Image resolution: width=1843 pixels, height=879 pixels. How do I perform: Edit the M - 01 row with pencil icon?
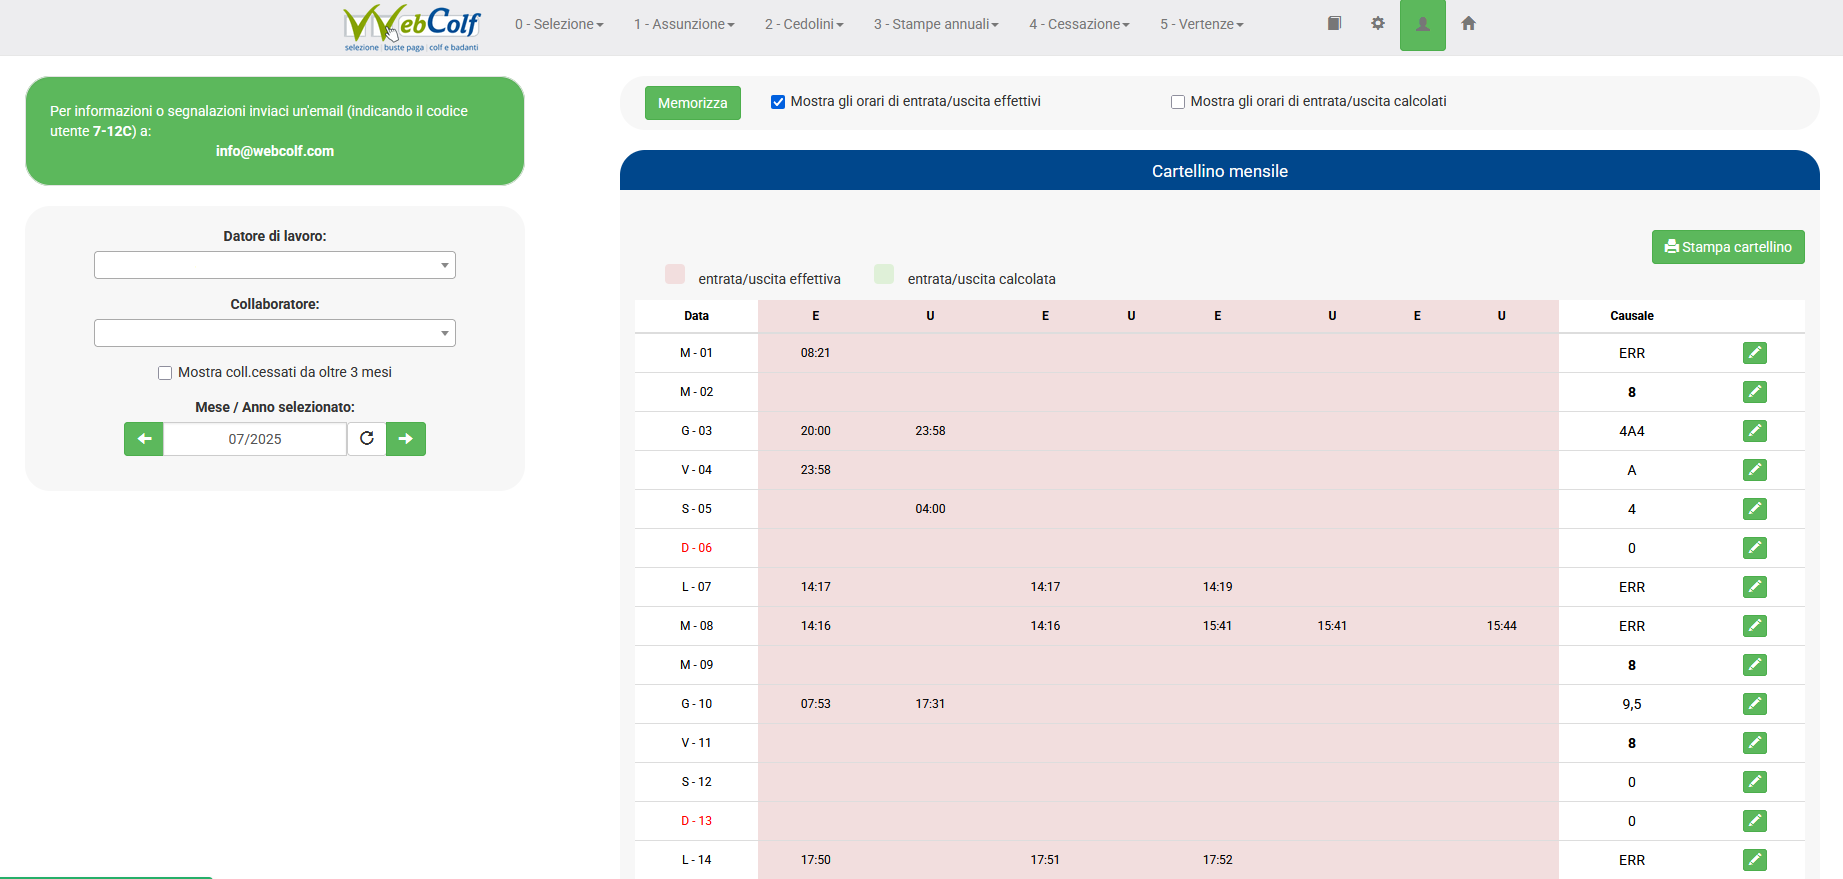click(x=1754, y=353)
